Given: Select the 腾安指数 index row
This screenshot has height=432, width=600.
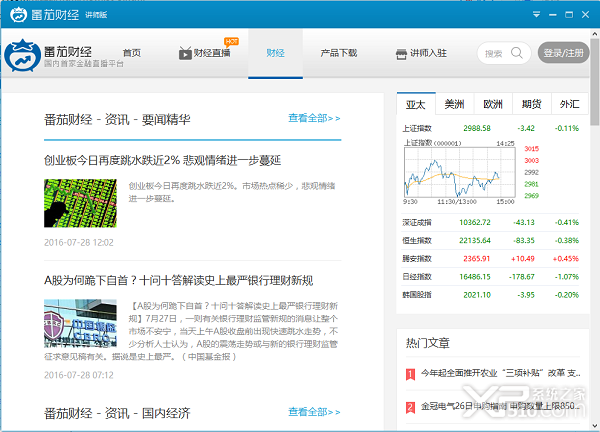Looking at the screenshot, I should (x=490, y=259).
